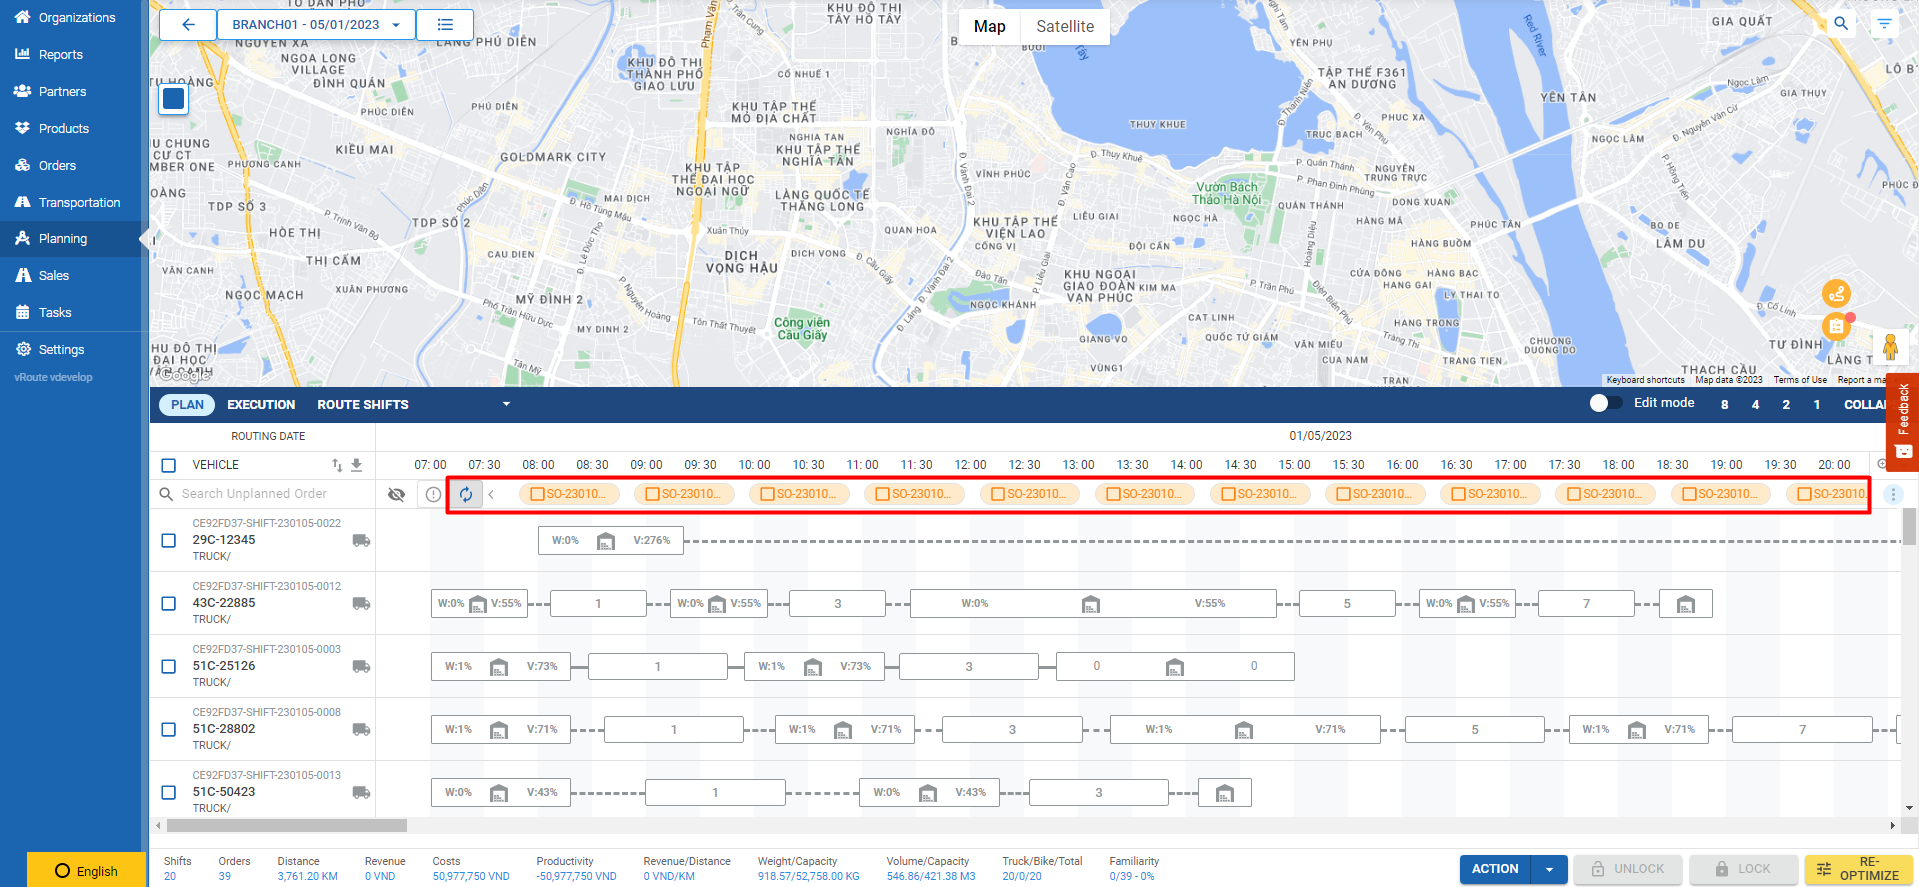Switch to the ROUTE SHIFTS tab
This screenshot has height=887, width=1919.
tap(363, 404)
